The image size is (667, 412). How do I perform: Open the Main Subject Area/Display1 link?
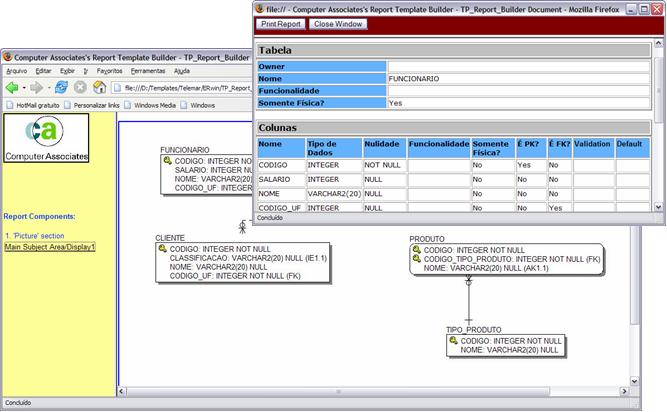tap(50, 247)
